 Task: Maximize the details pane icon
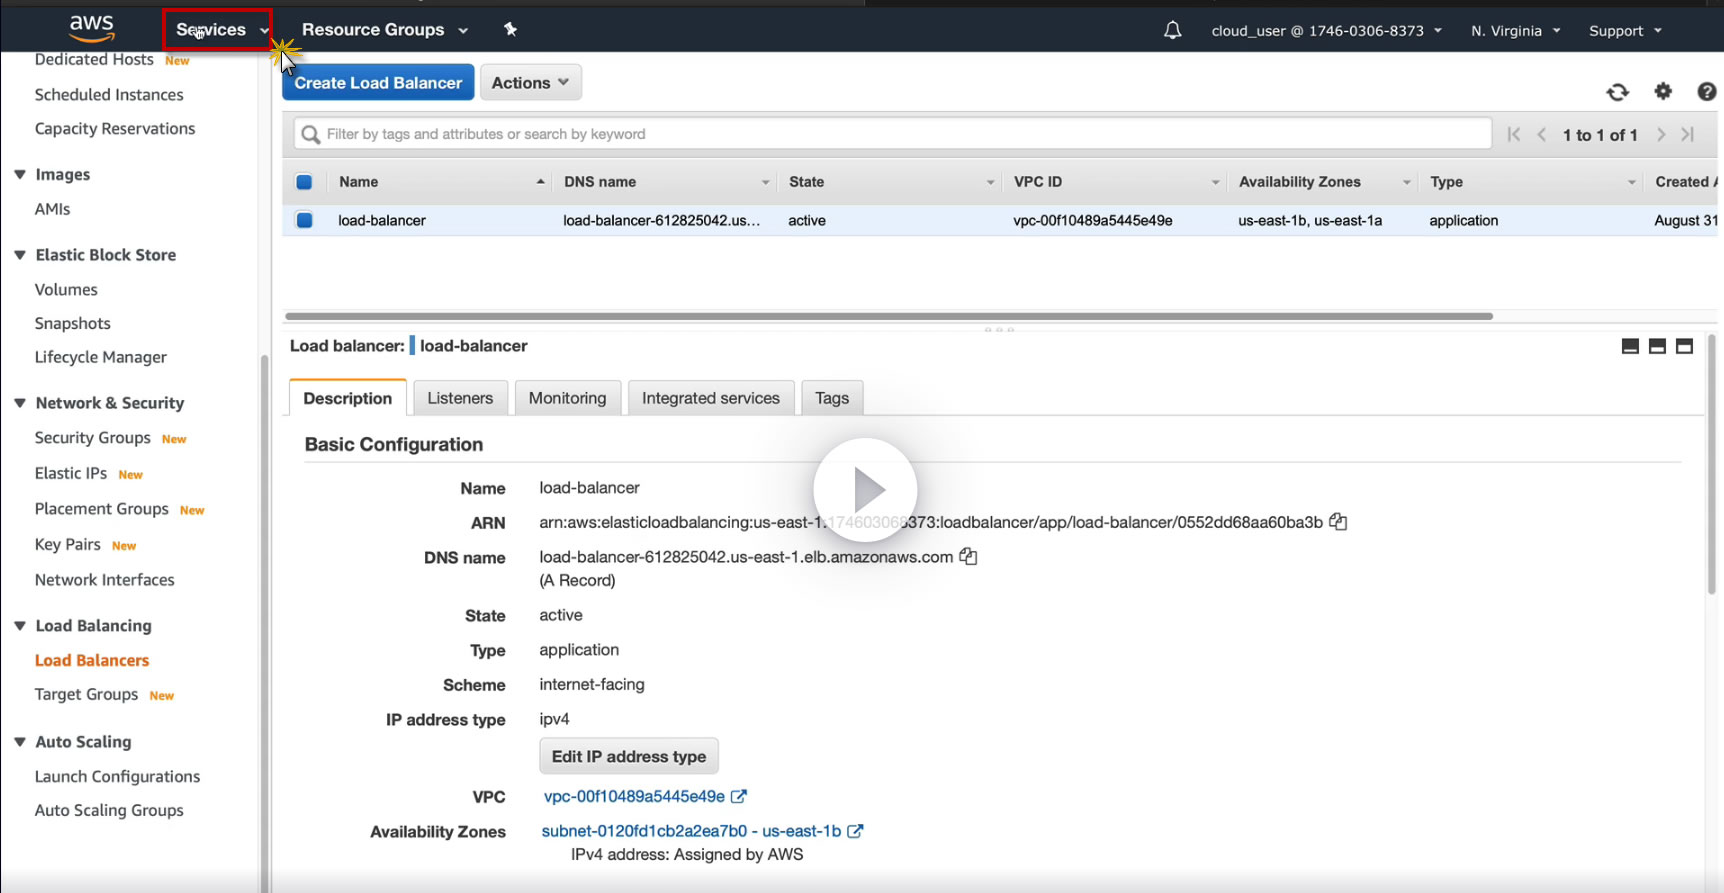pyautogui.click(x=1685, y=346)
